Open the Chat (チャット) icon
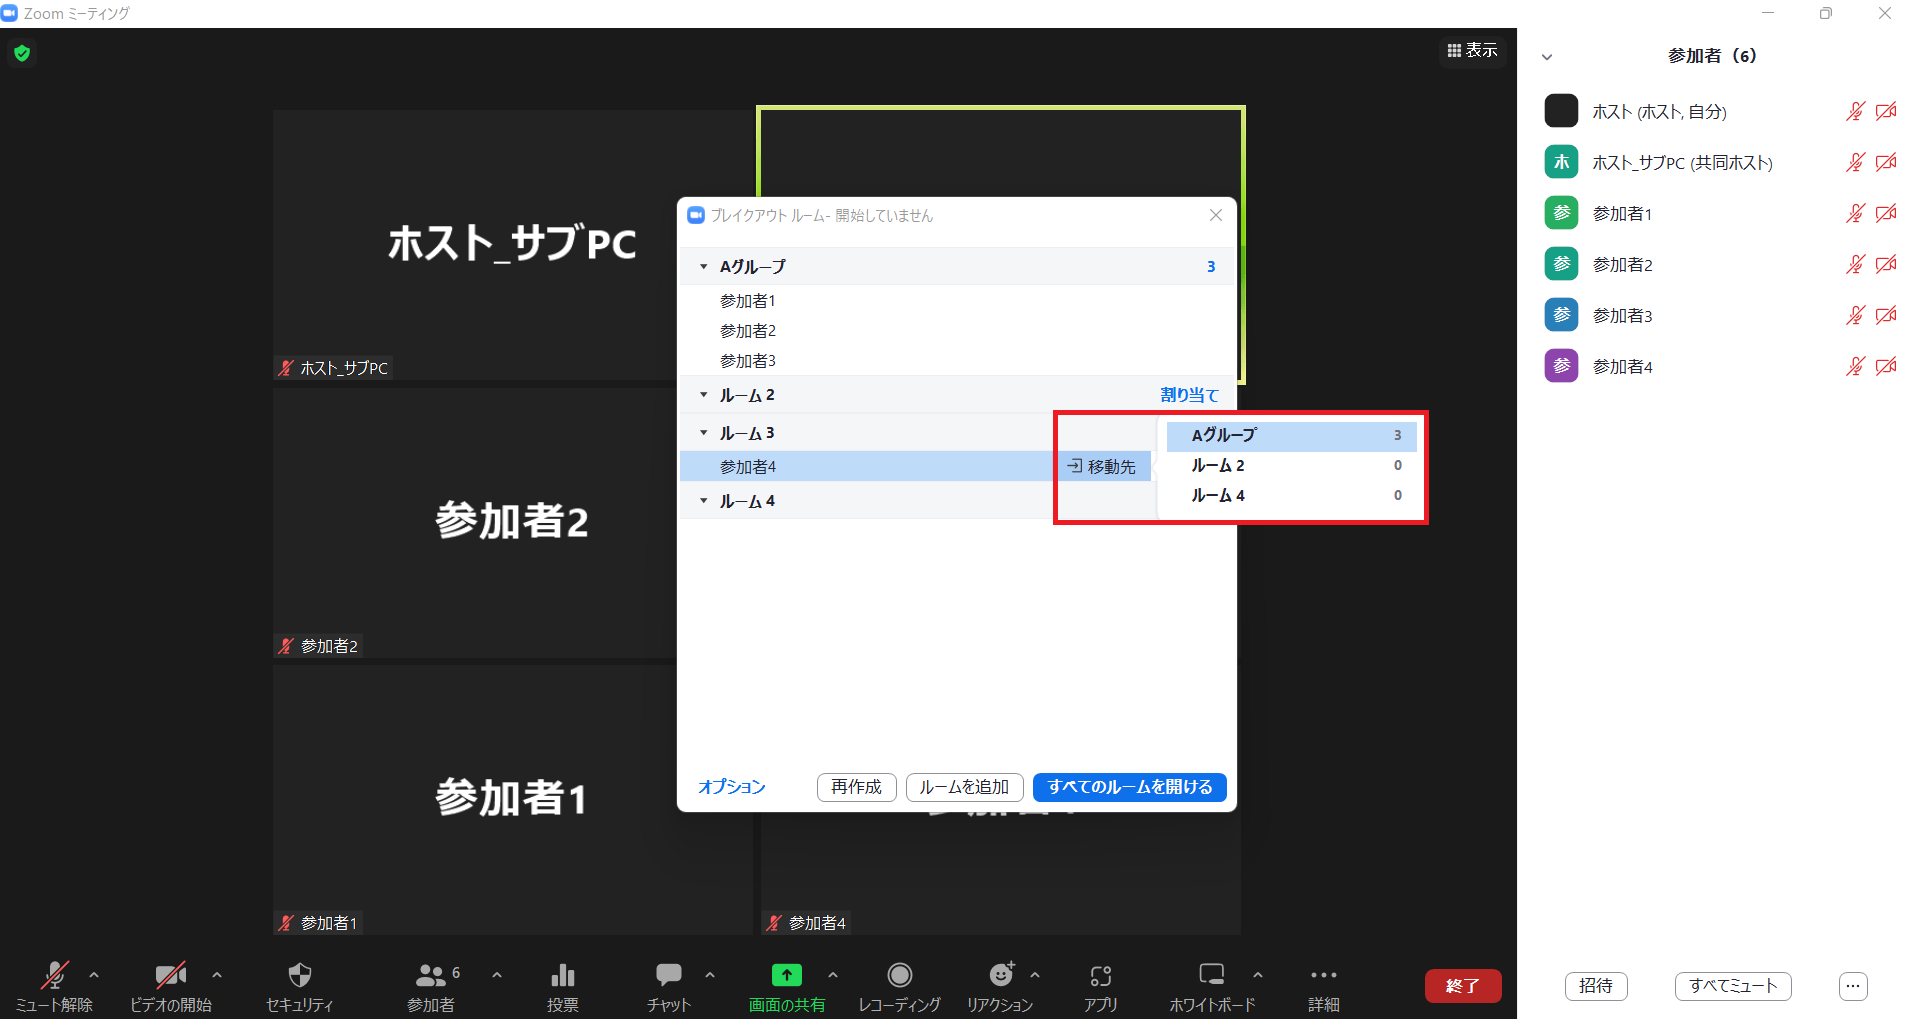The width and height of the screenshot is (1917, 1019). coord(668,976)
